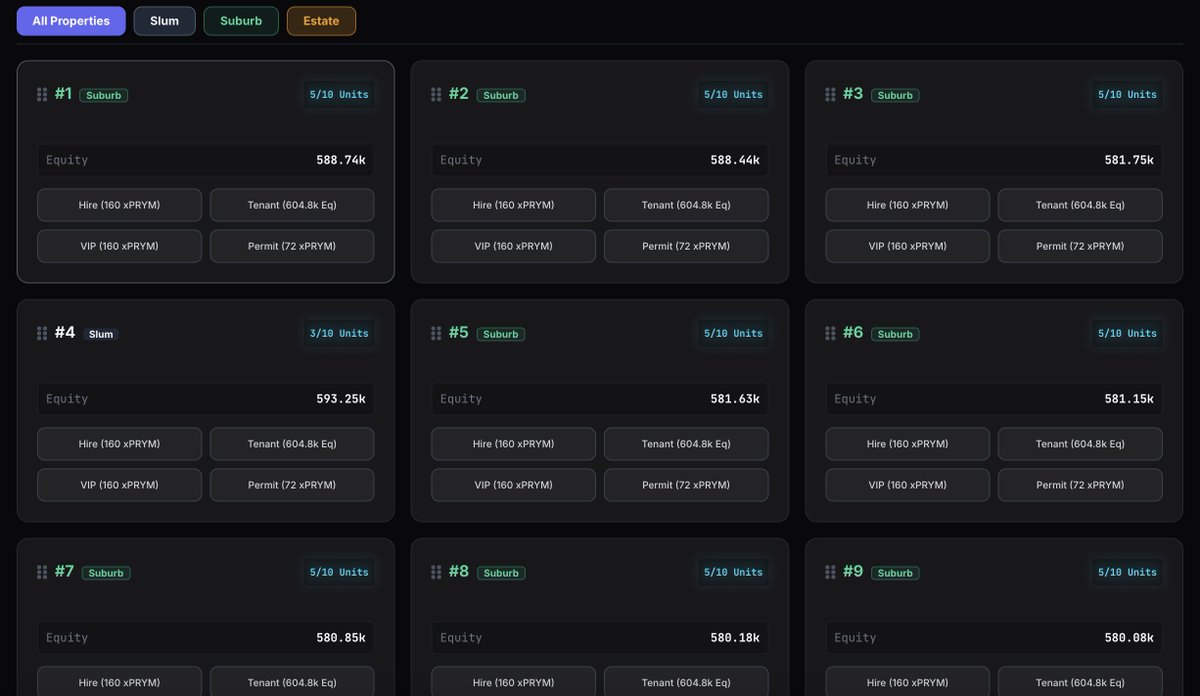Click drag handle icon of property #5

pos(436,334)
